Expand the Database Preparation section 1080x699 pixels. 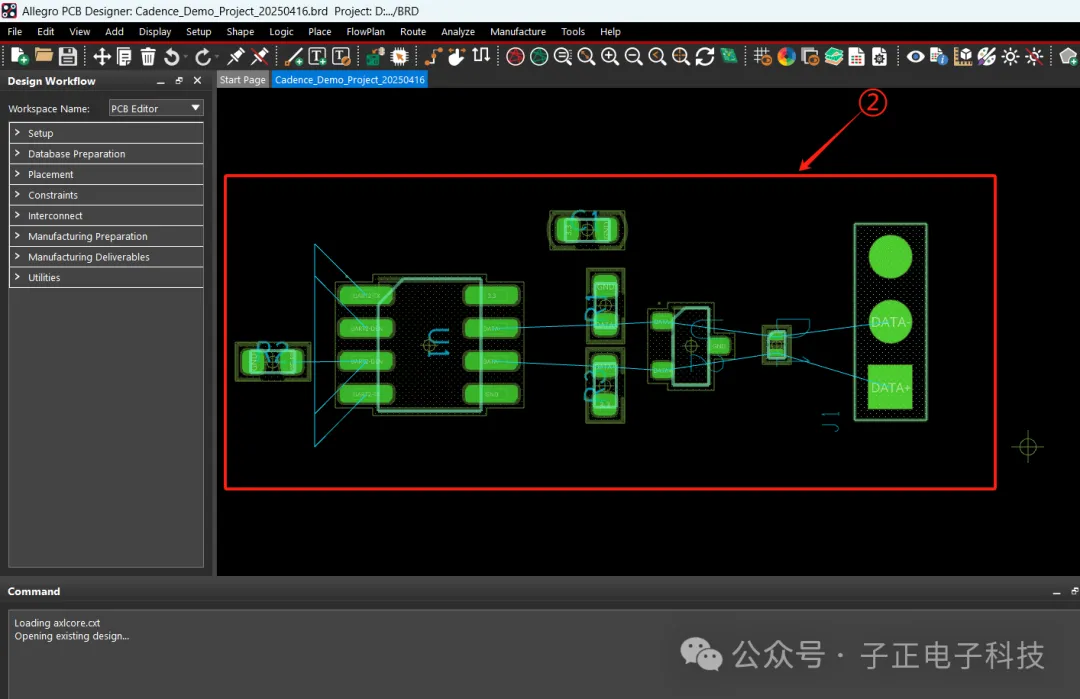pyautogui.click(x=106, y=154)
